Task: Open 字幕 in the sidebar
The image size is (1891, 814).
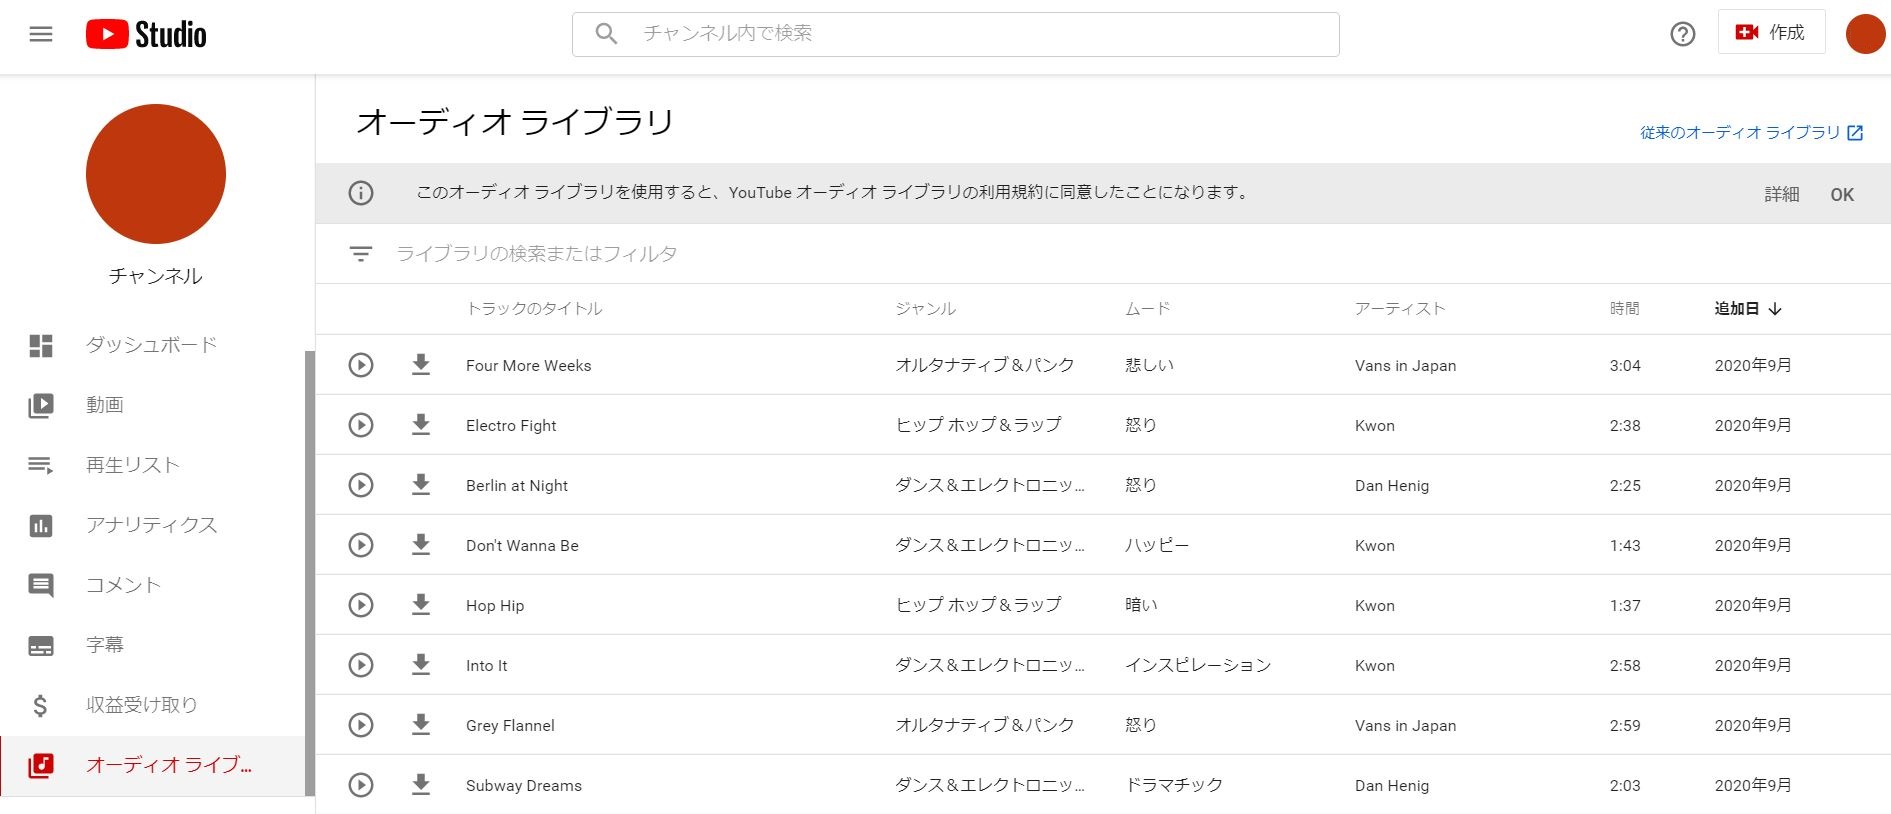Action: click(x=152, y=645)
